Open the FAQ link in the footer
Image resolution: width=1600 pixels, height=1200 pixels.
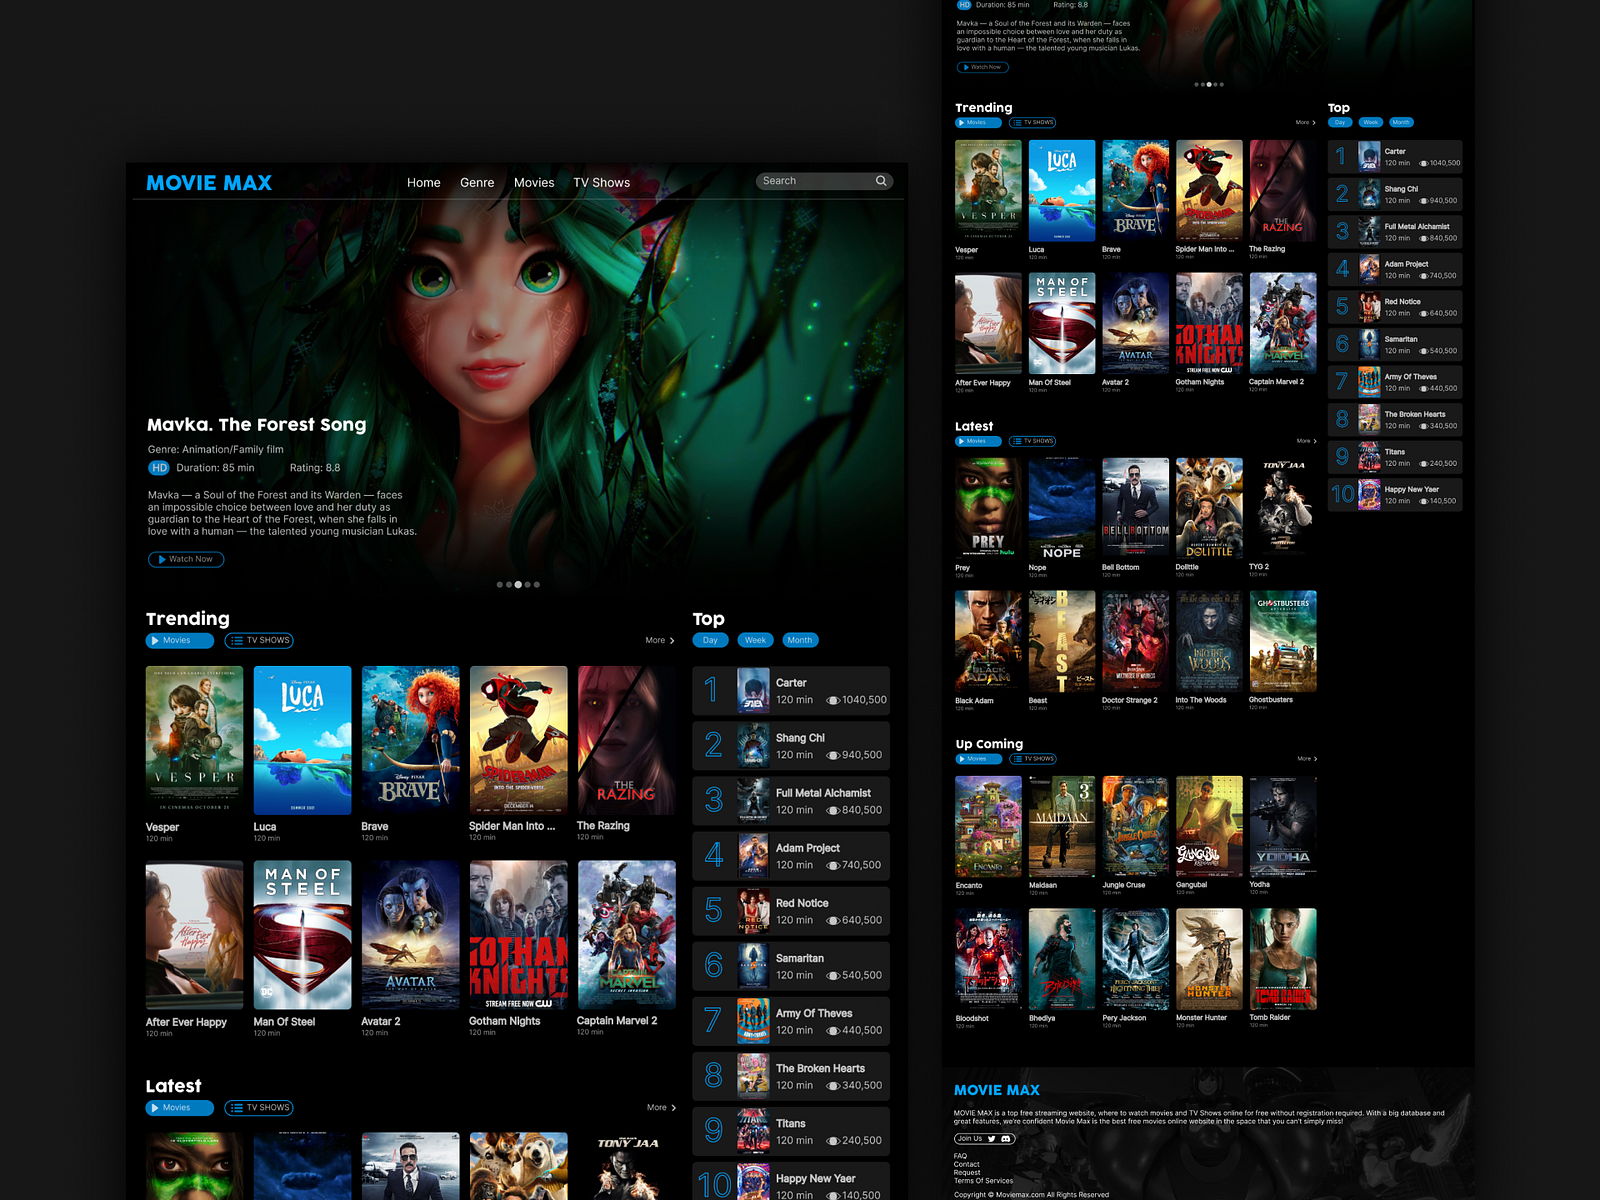tap(963, 1155)
